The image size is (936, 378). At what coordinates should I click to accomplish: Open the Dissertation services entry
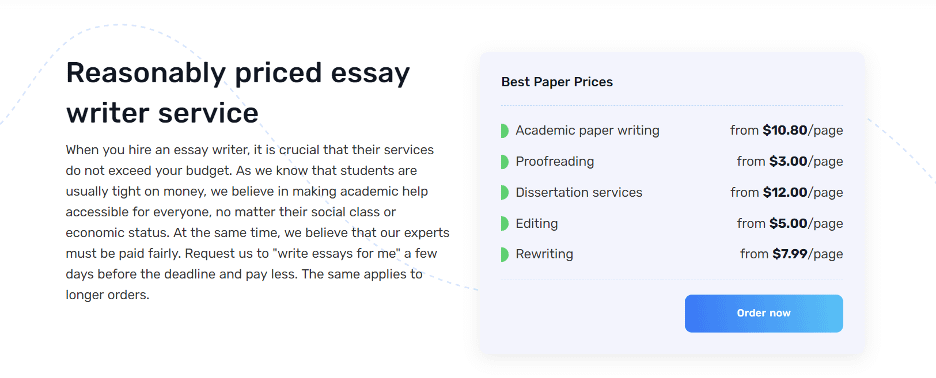click(x=579, y=193)
